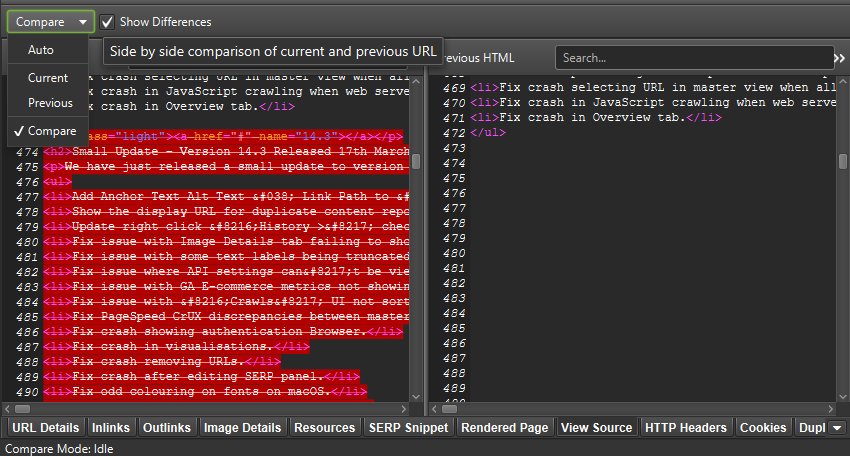Click left pane horizontal scroll right arrow
The height and width of the screenshot is (456, 850).
[x=404, y=409]
